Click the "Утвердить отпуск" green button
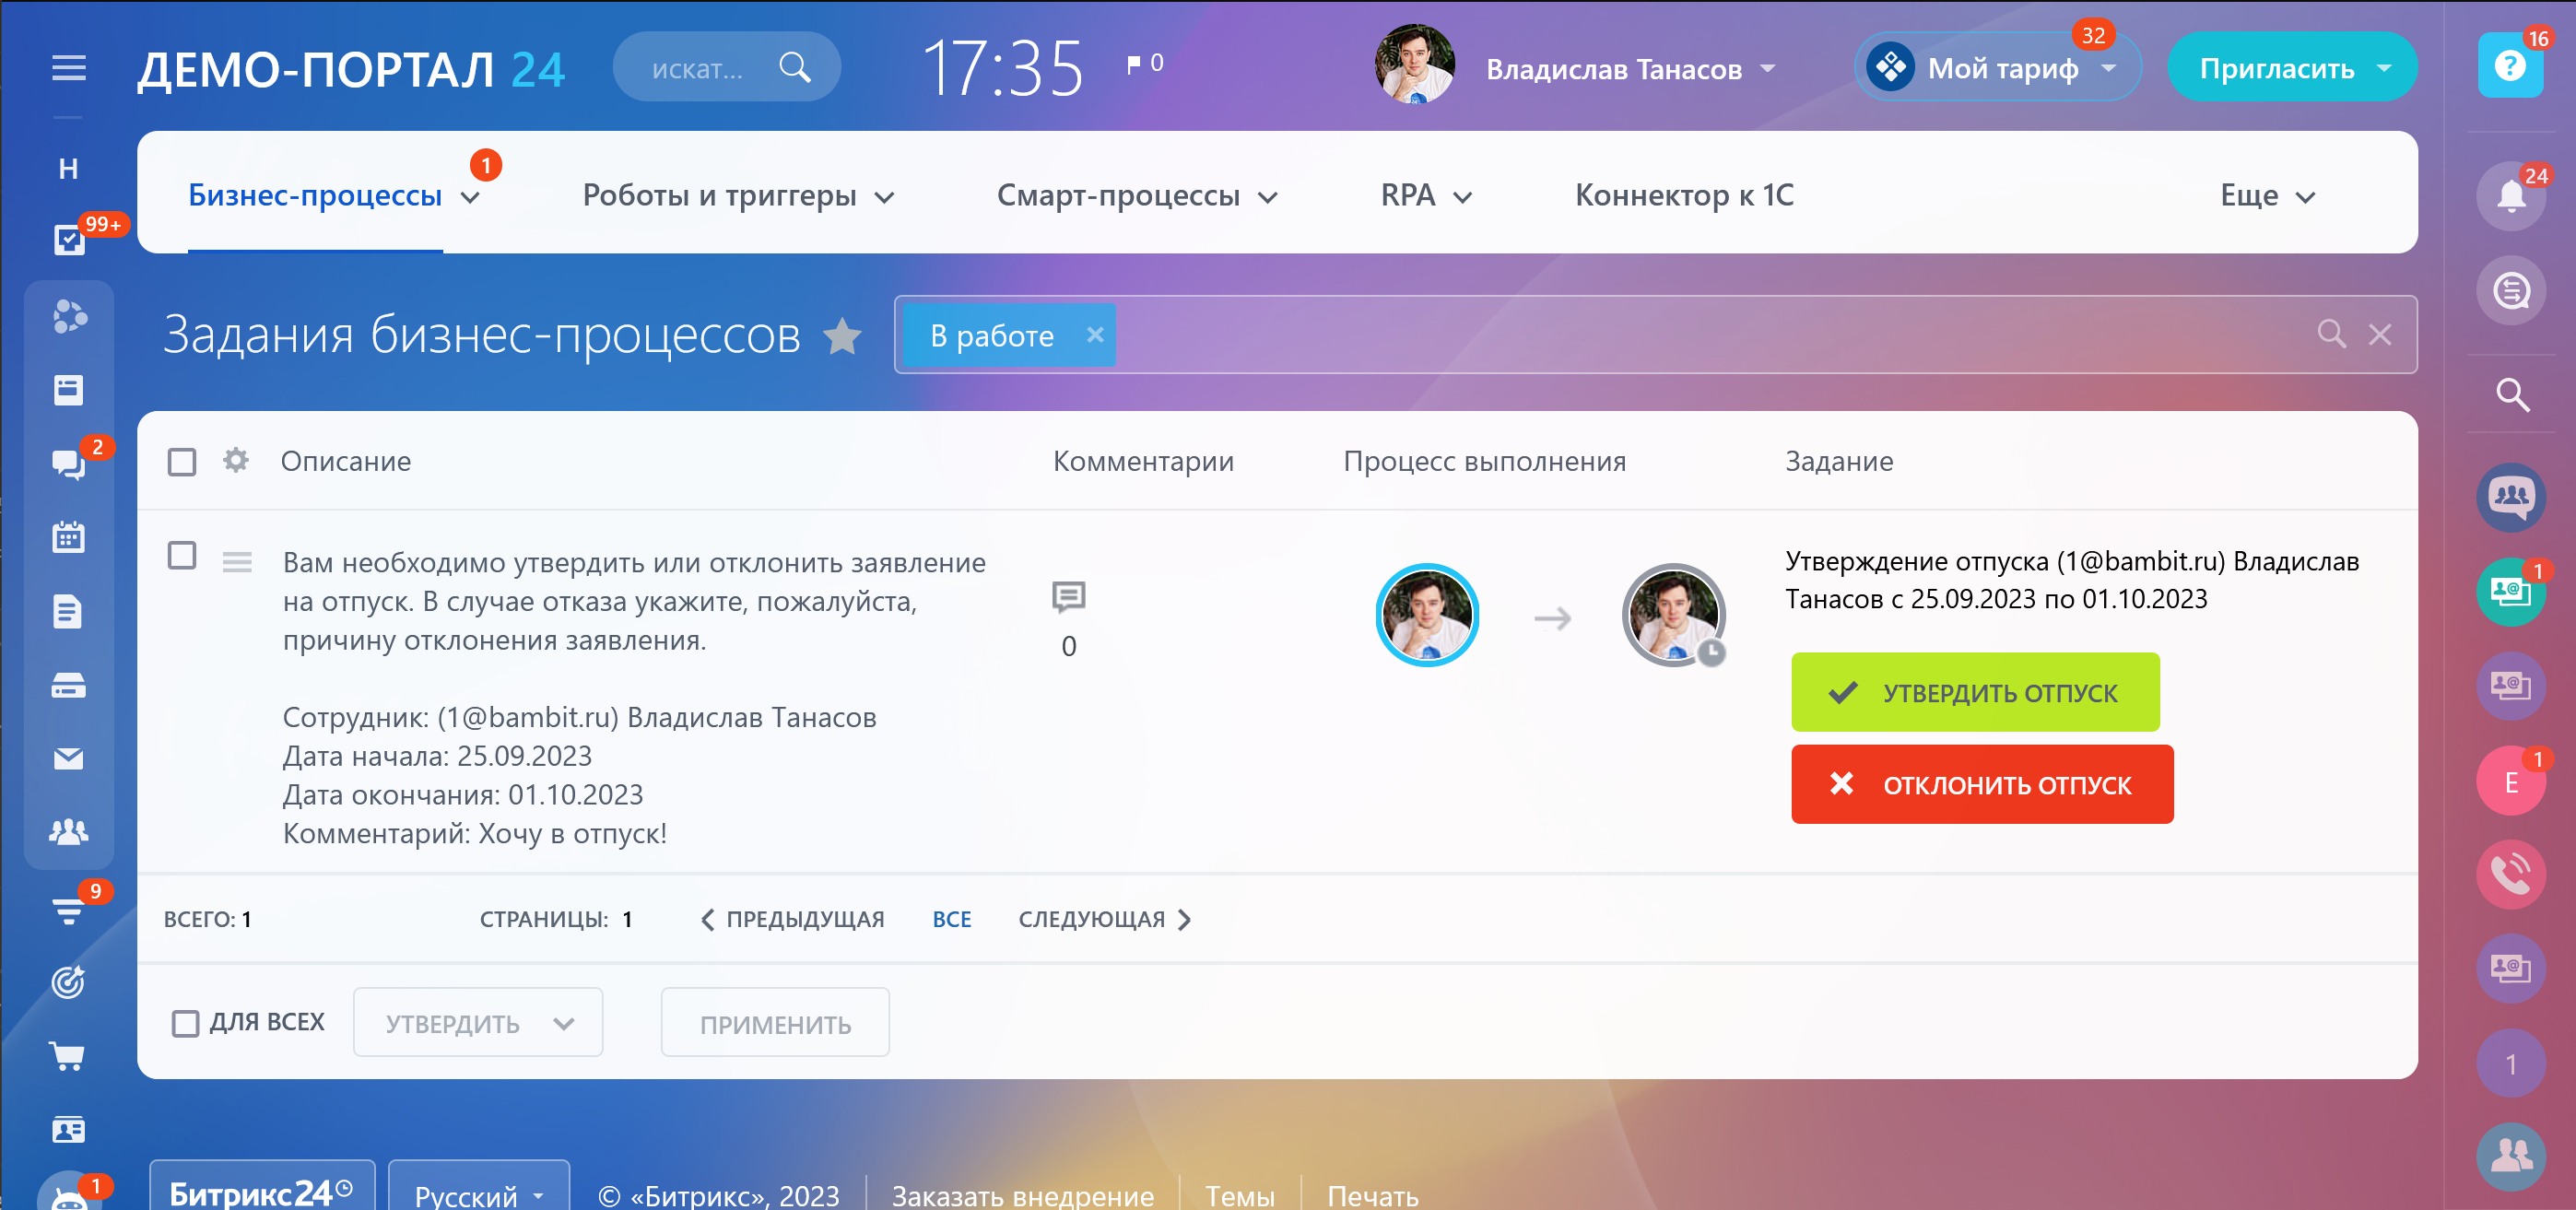Viewport: 2576px width, 1210px height. [x=1974, y=692]
